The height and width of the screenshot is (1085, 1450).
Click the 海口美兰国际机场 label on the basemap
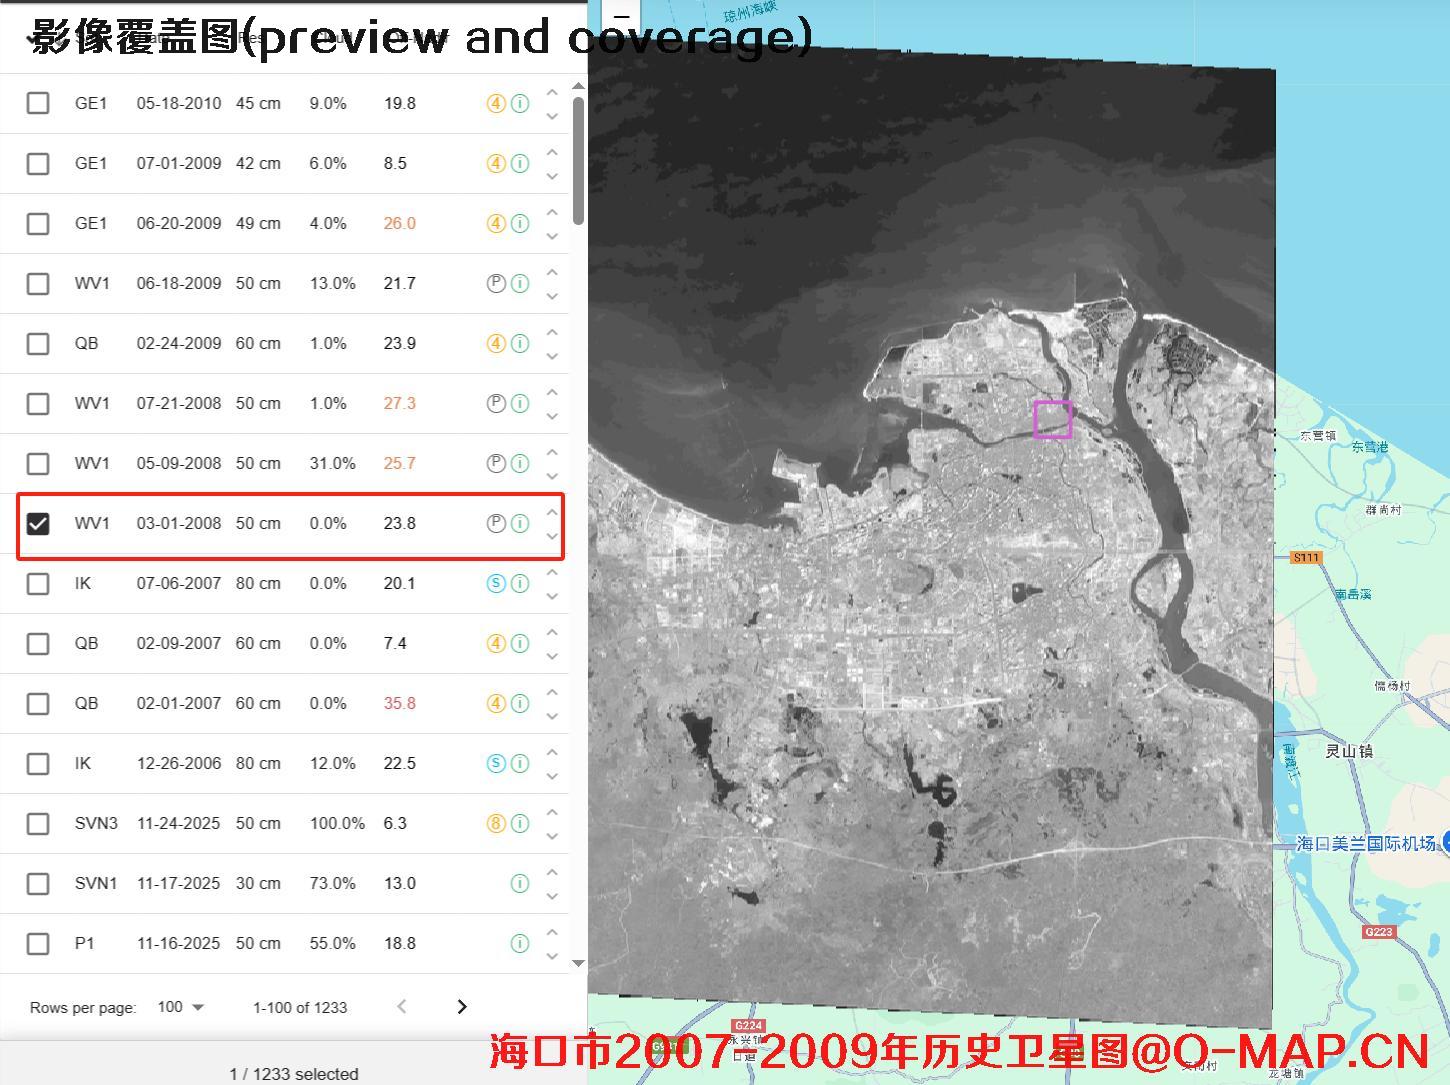click(1368, 842)
